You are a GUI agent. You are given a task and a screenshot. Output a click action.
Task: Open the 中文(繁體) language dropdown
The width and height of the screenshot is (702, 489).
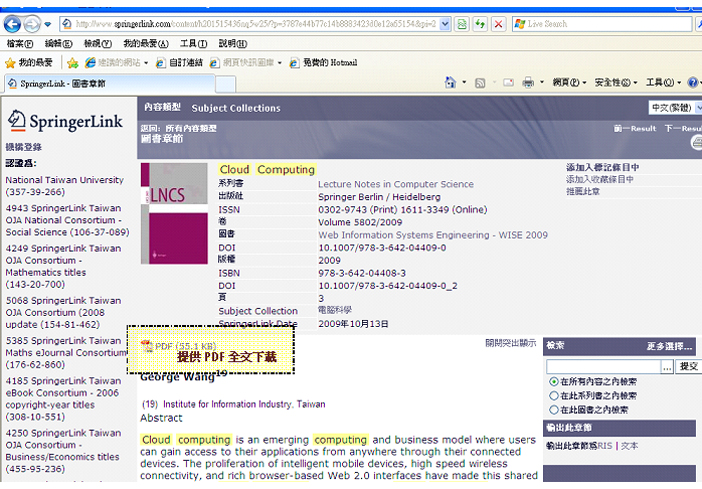pyautogui.click(x=675, y=107)
